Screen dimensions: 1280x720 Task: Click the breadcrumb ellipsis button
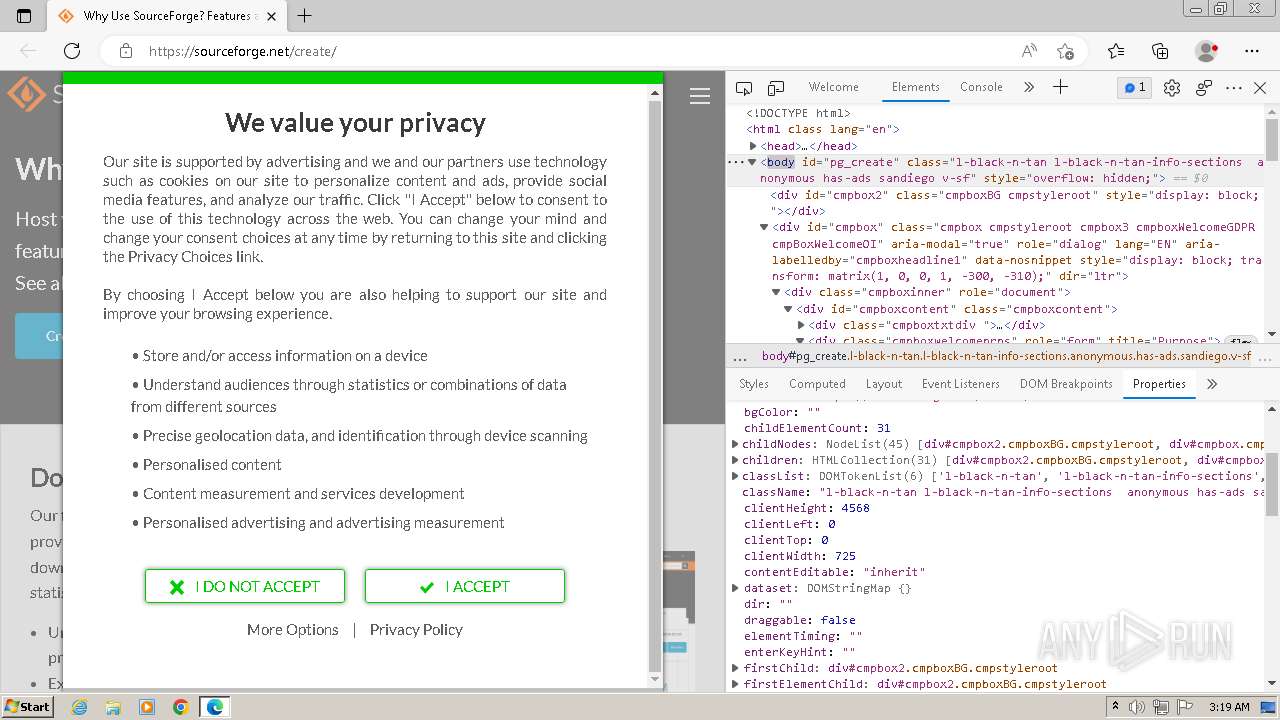(740, 357)
